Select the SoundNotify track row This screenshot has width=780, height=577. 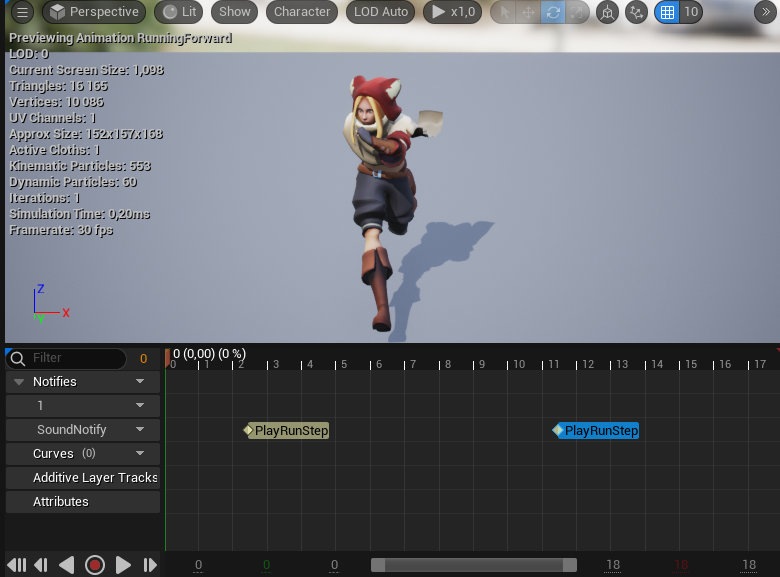tap(83, 430)
